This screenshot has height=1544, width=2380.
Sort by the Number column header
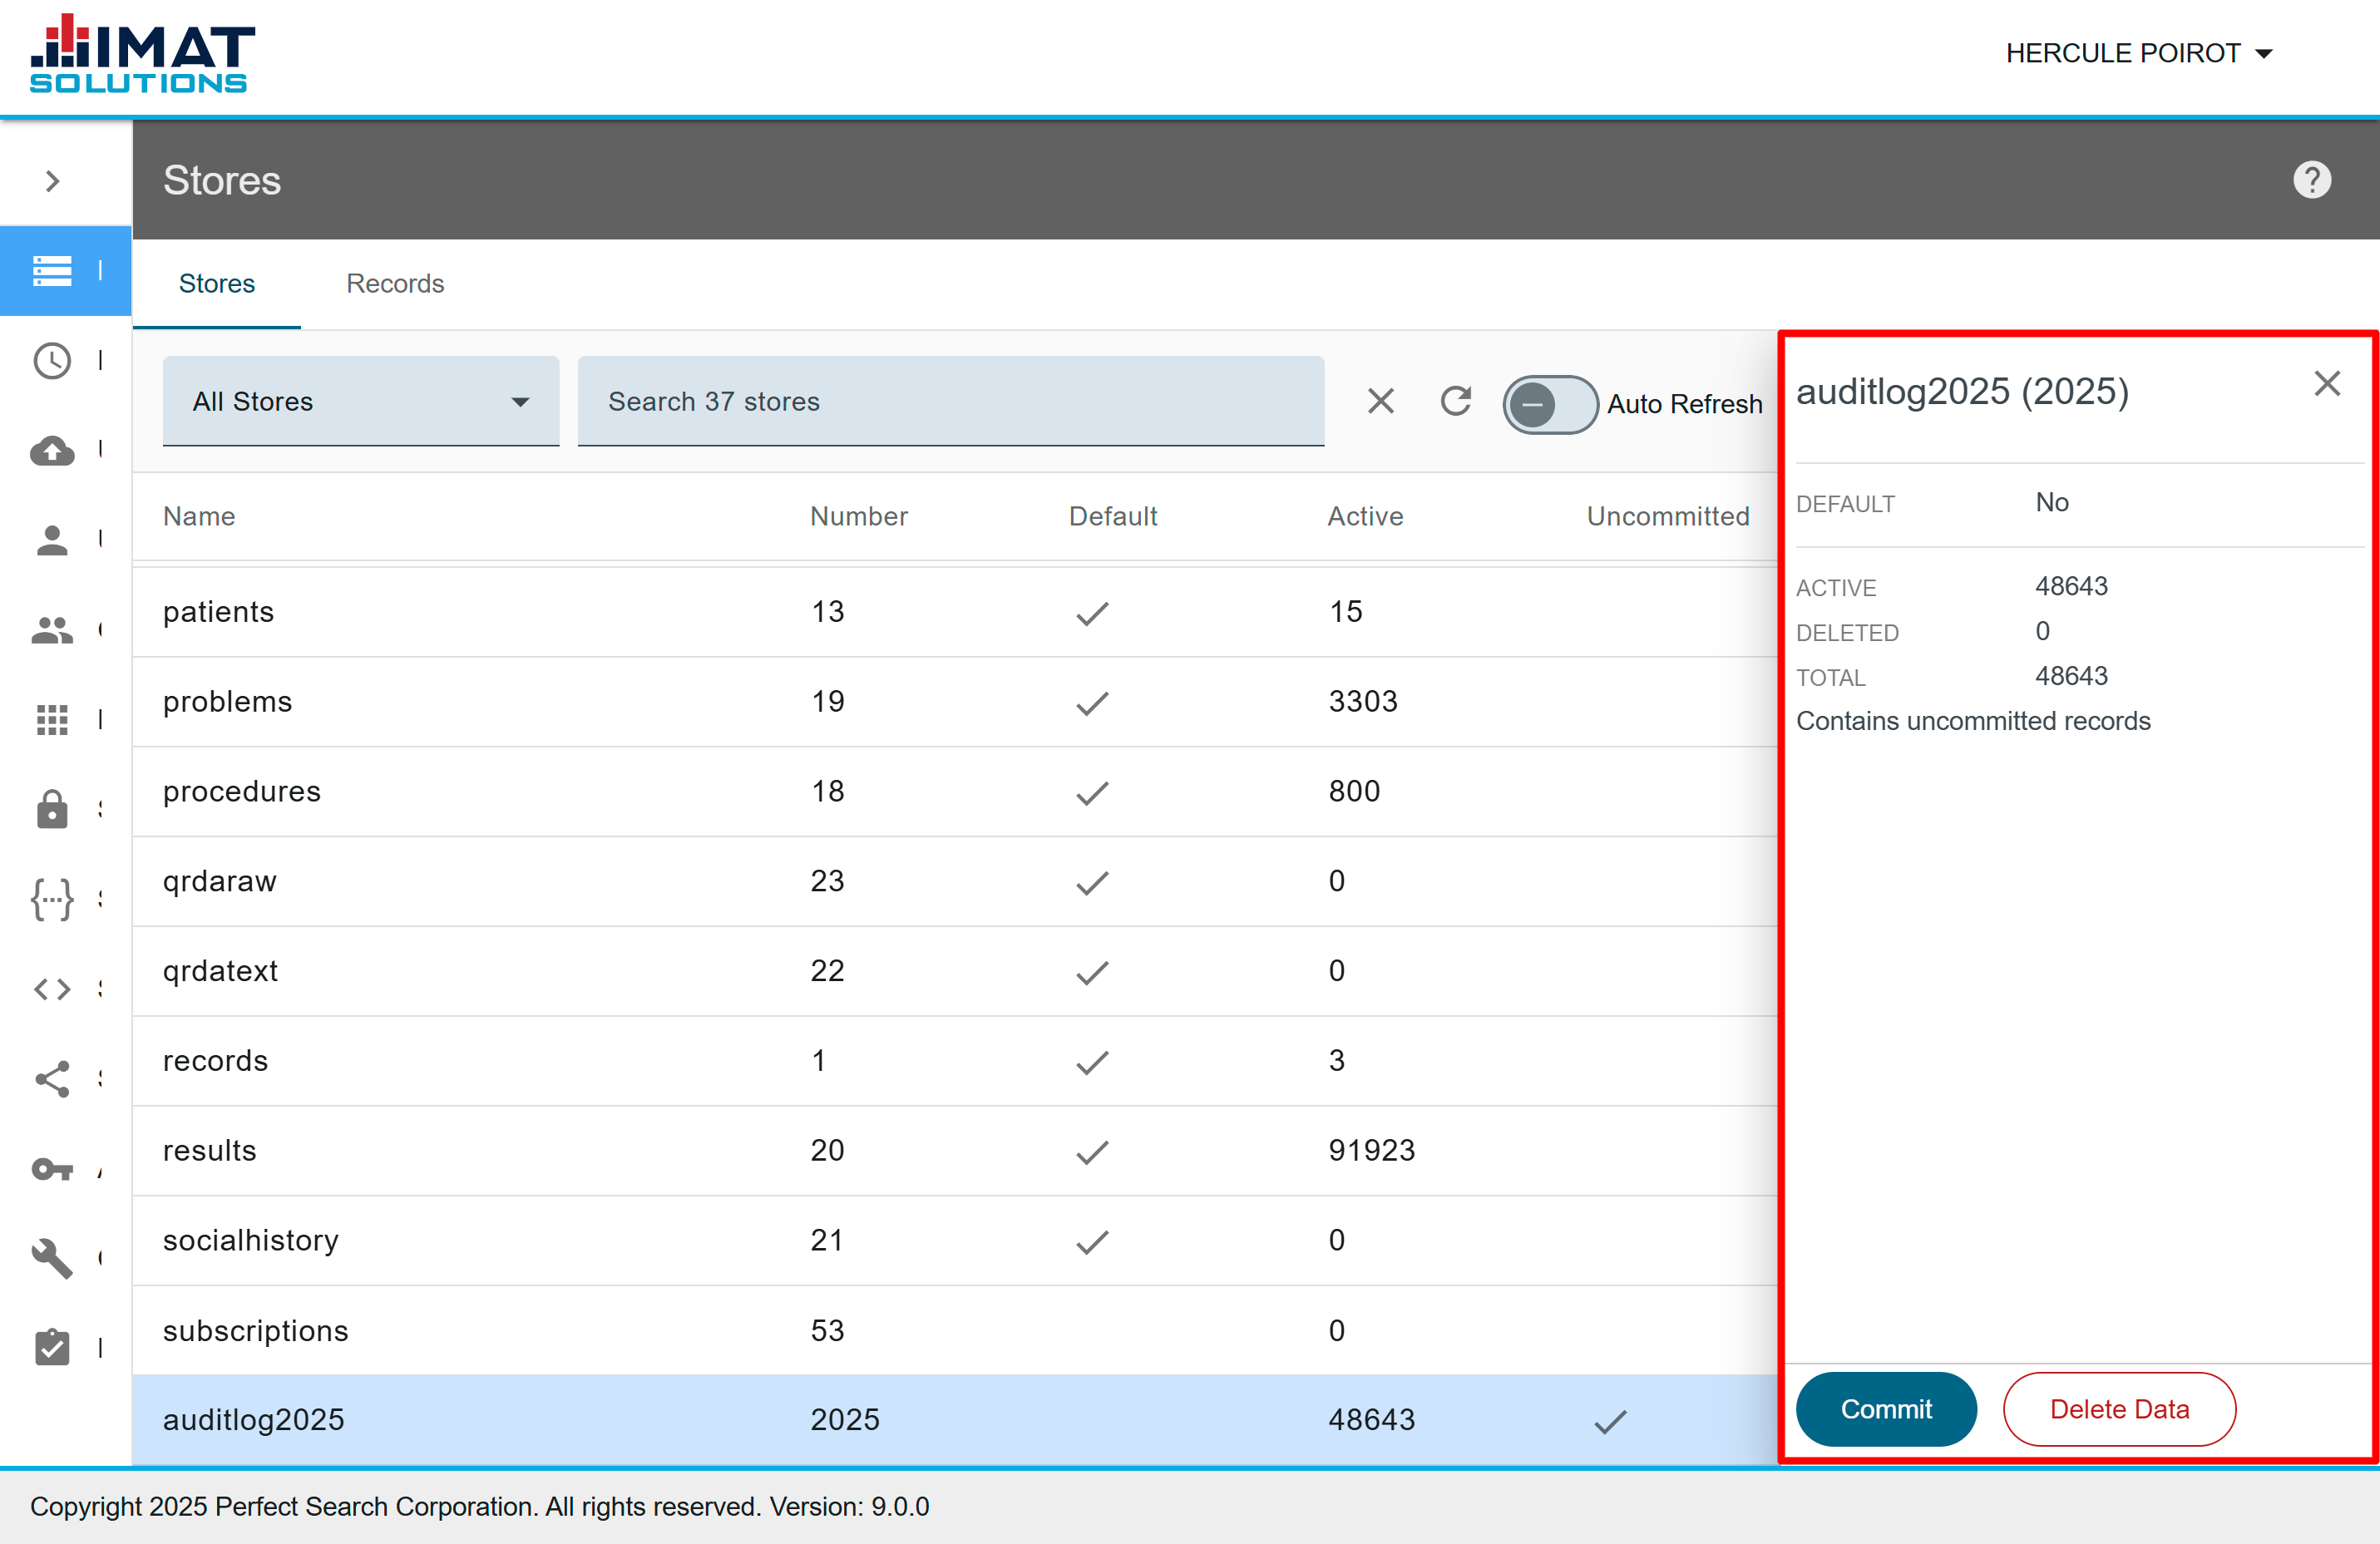tap(858, 516)
